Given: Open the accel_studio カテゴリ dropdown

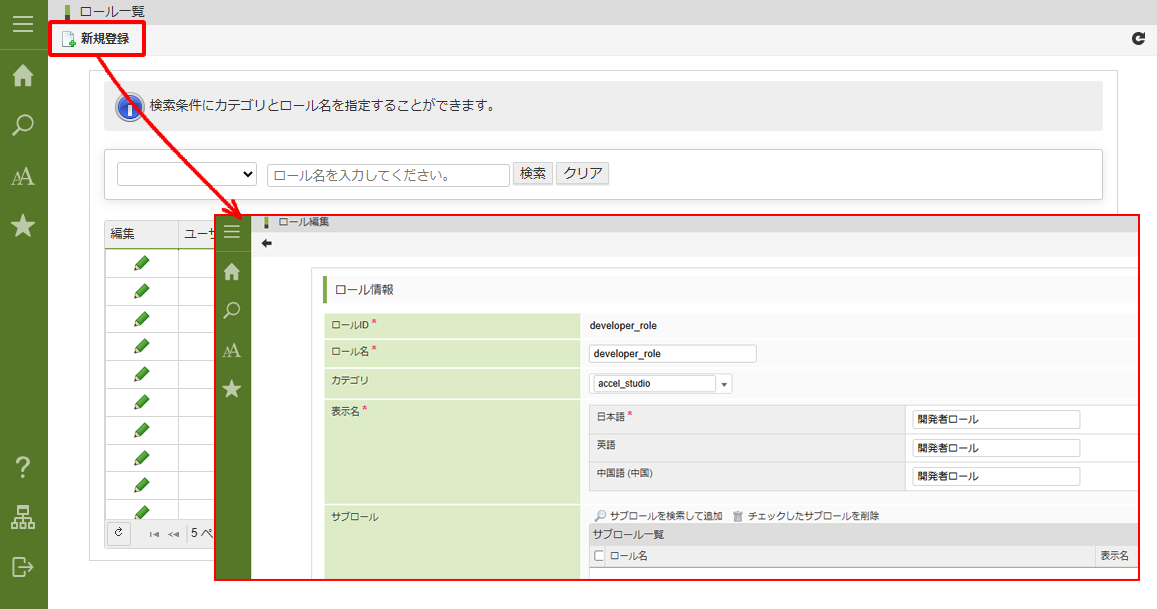Looking at the screenshot, I should tap(724, 384).
